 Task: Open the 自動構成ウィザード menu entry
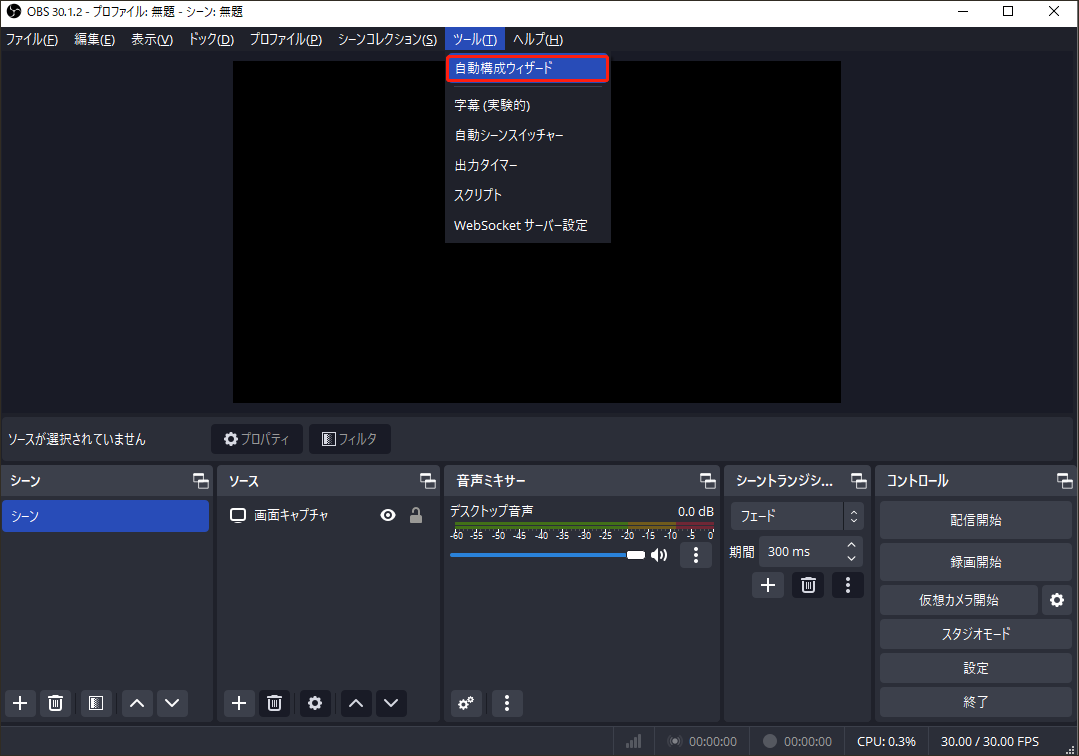(x=527, y=68)
